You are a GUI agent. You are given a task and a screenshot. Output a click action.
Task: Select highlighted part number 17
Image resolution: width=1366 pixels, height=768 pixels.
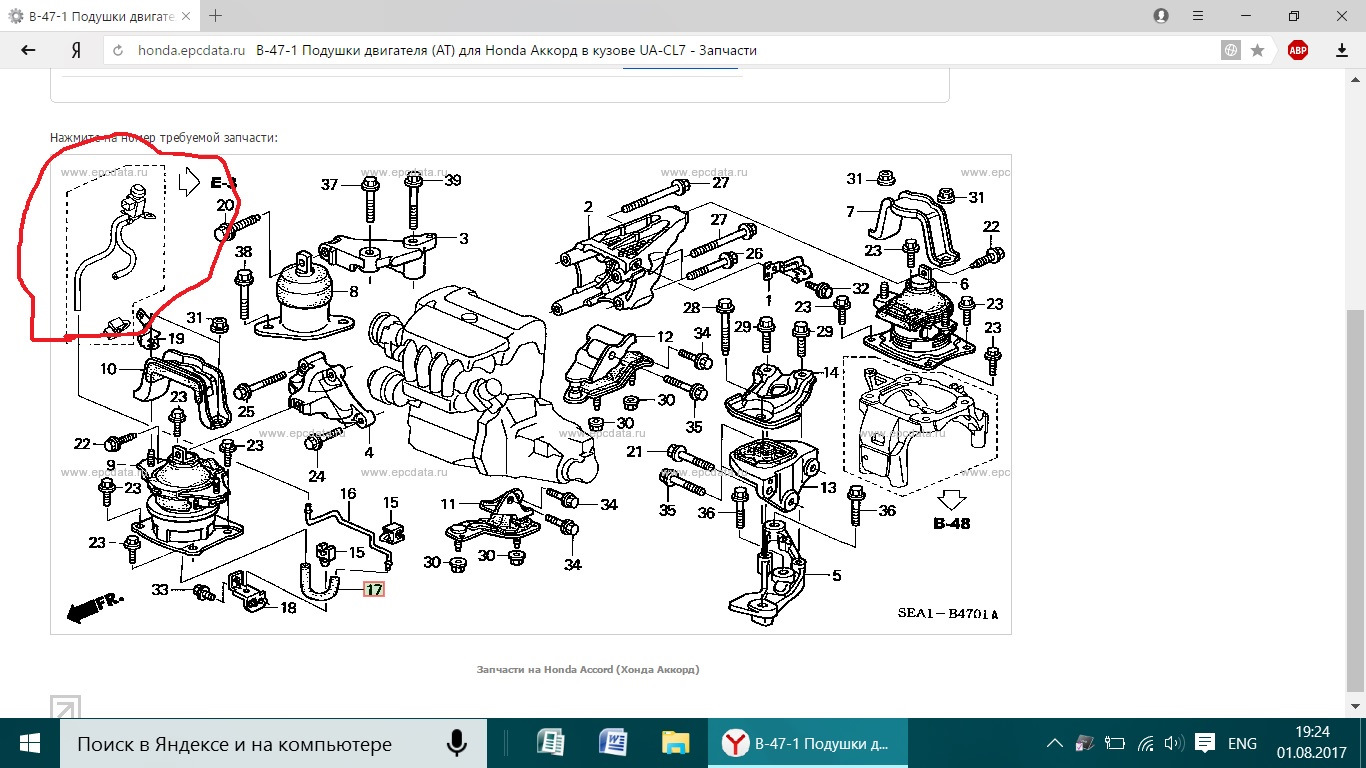(373, 590)
